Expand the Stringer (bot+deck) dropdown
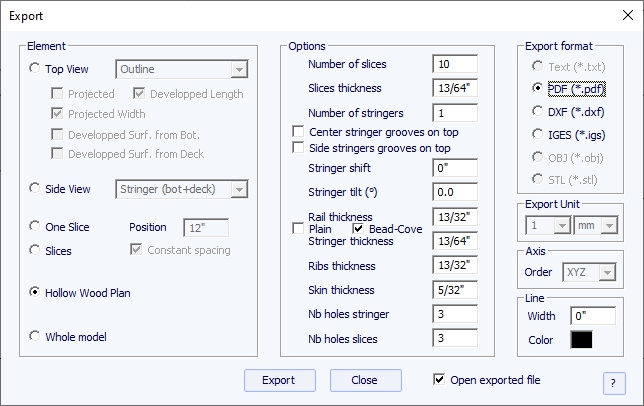Viewport: 644px width, 406px height. tap(182, 189)
